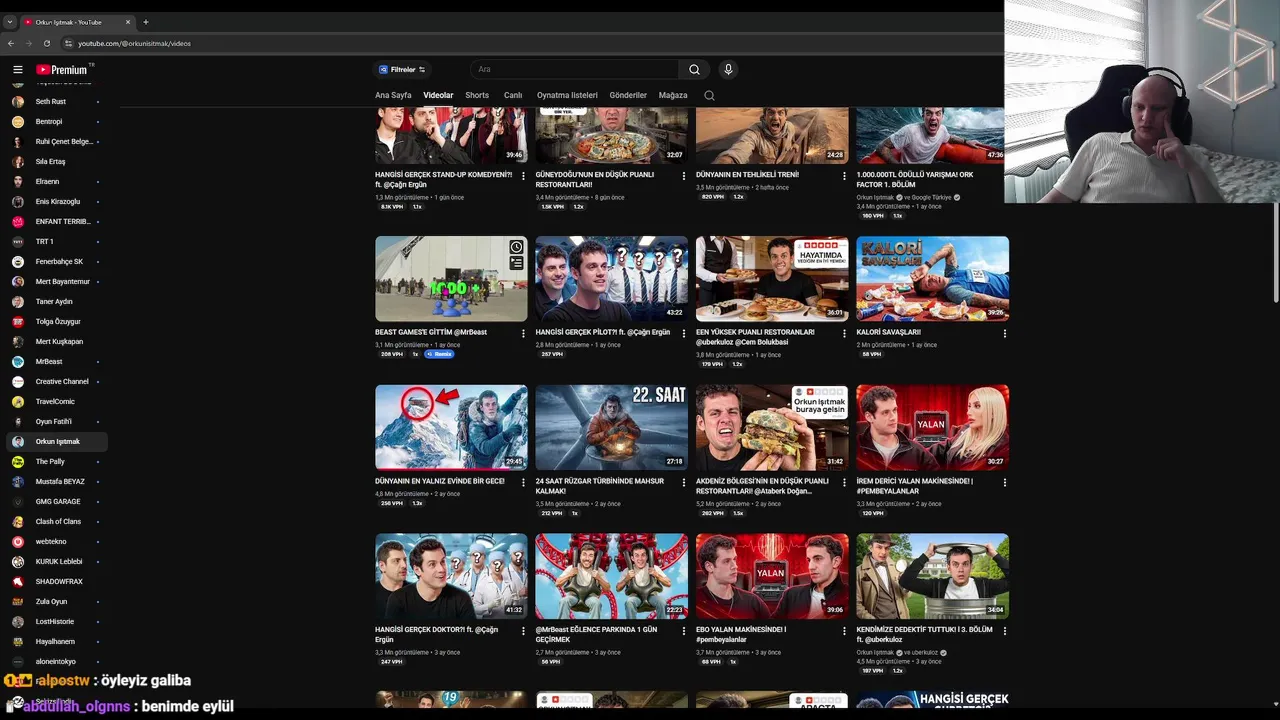Open video title GÜNEYDOĞU'NUN EN DÜŞÜK PUANLI RESTORANLARI

pyautogui.click(x=594, y=179)
